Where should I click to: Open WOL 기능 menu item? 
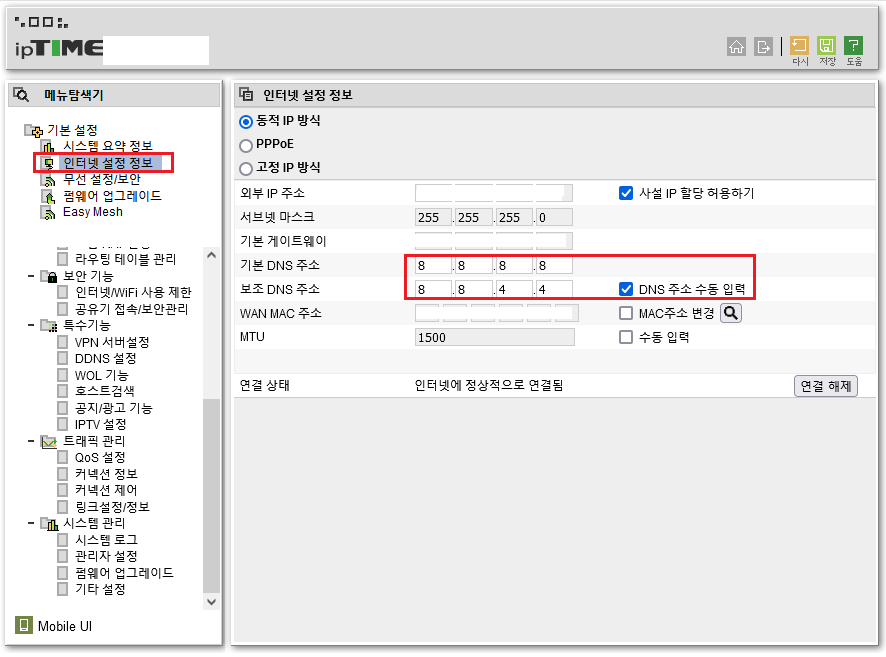[102, 375]
